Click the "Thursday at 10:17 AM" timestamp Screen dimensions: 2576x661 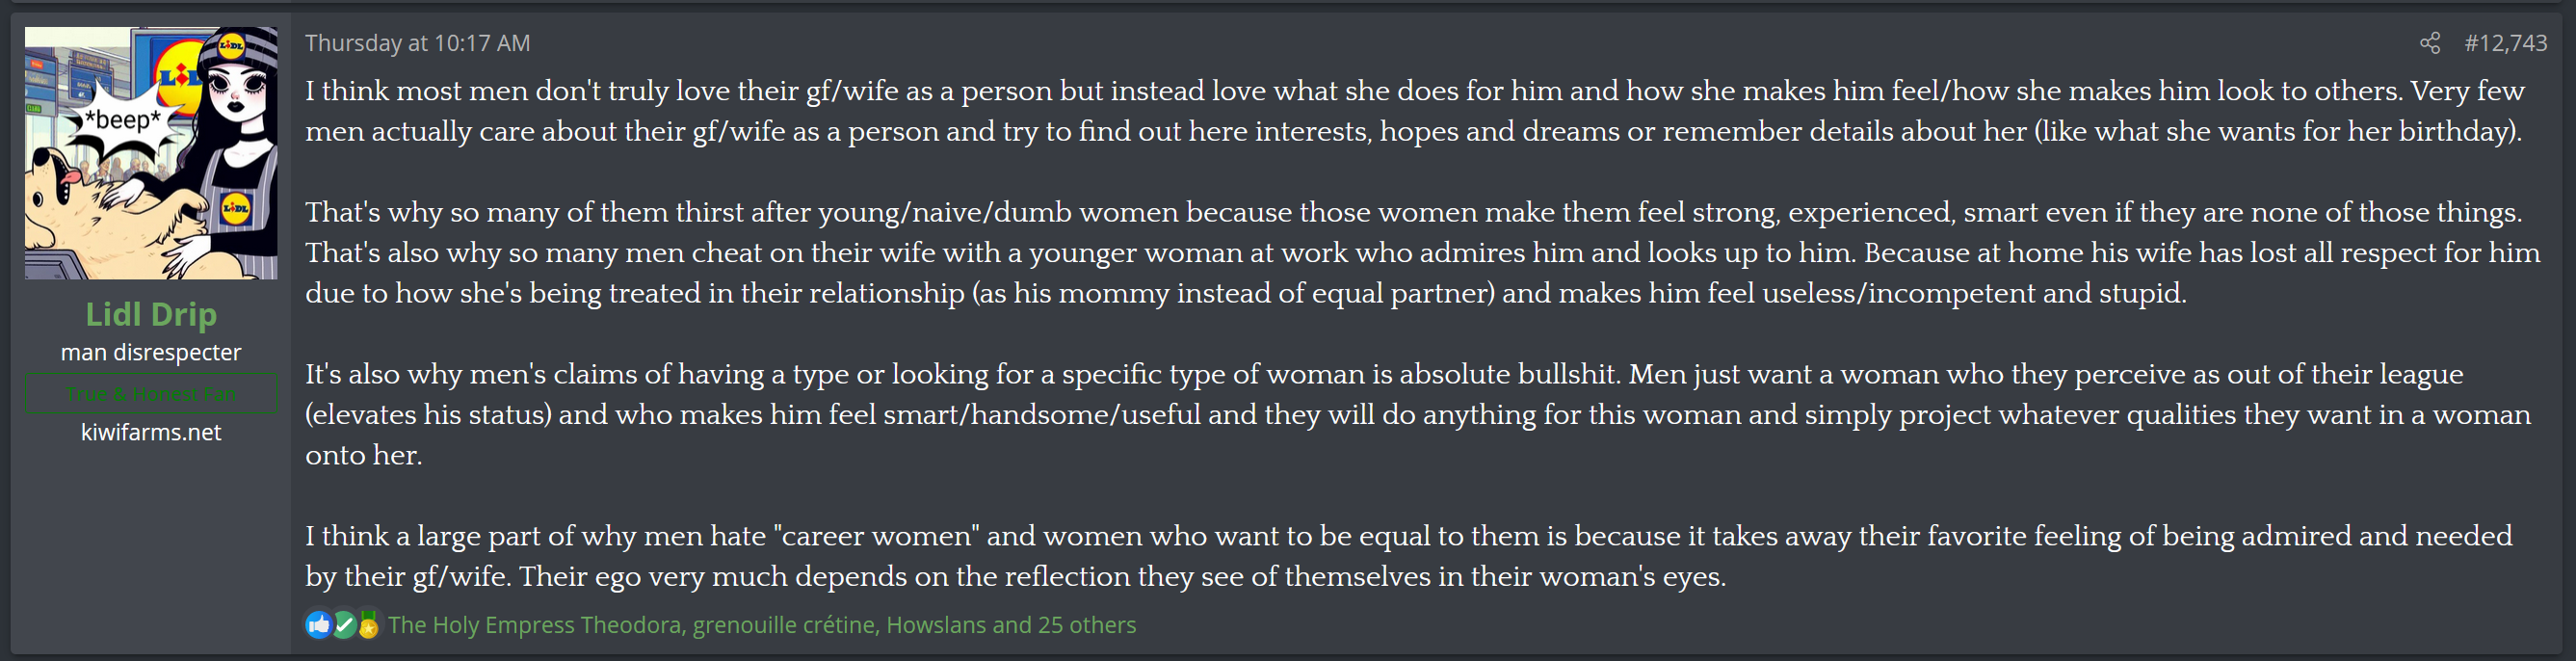tap(417, 43)
